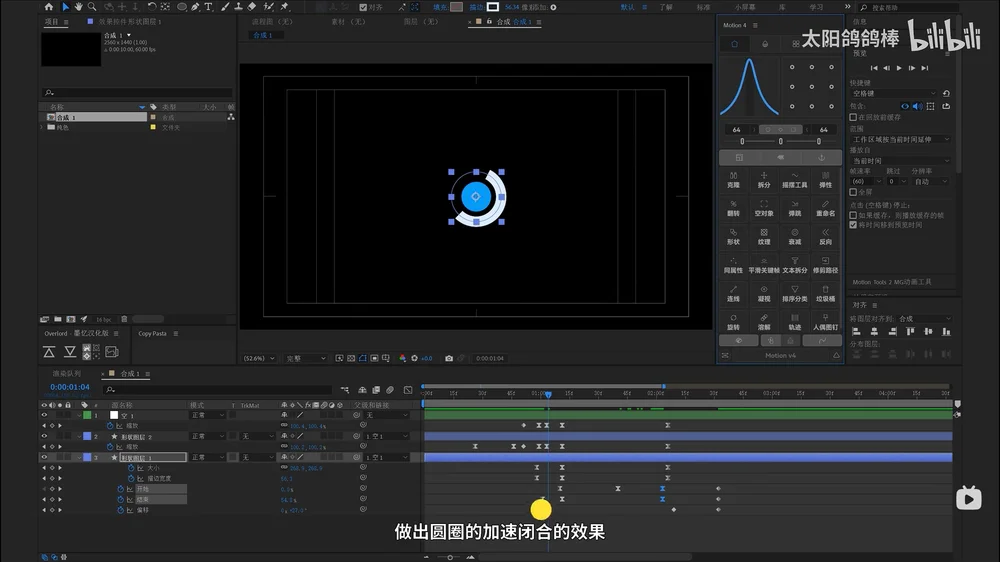This screenshot has height=562, width=1000.
Task: Toggle stopwatch for 开始 property
Action: (120, 489)
